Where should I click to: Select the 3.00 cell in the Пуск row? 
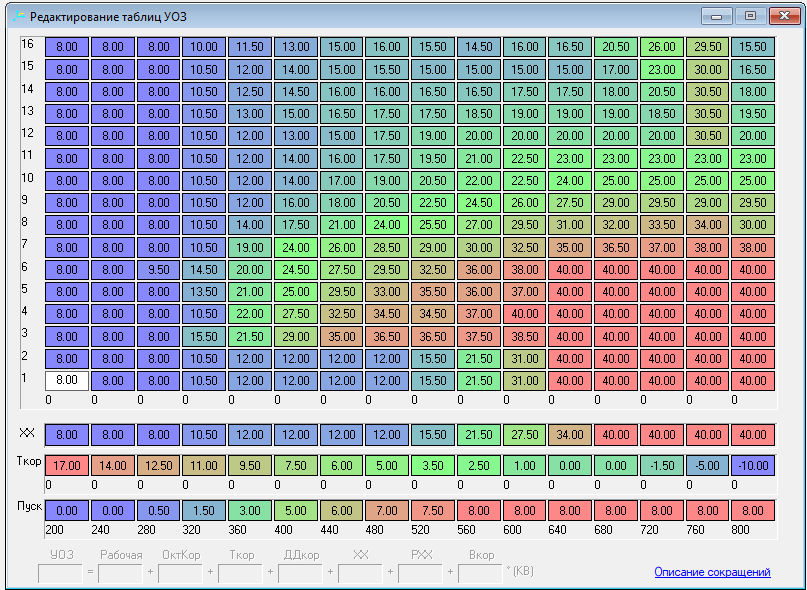coord(250,509)
